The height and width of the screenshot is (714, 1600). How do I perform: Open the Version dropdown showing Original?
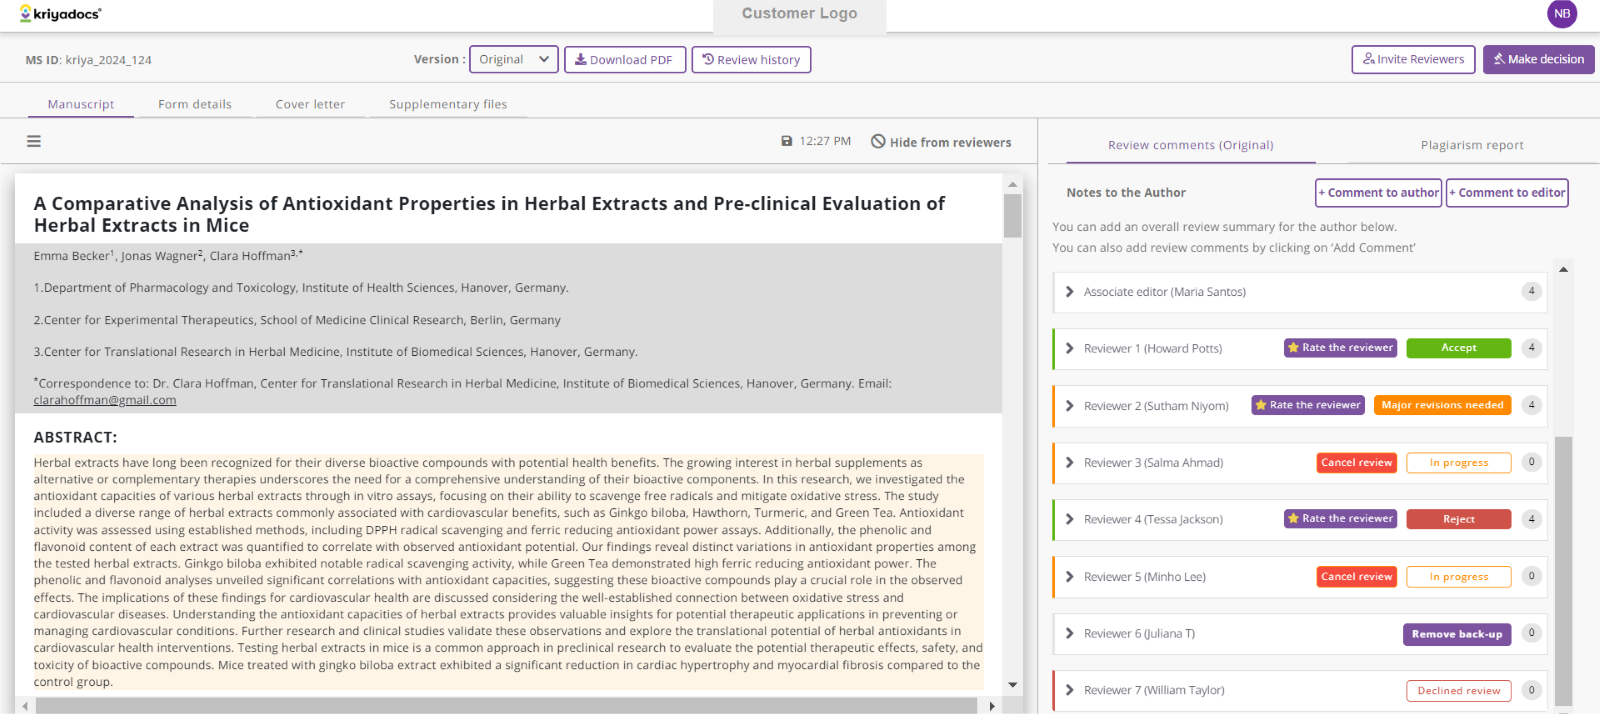[514, 60]
